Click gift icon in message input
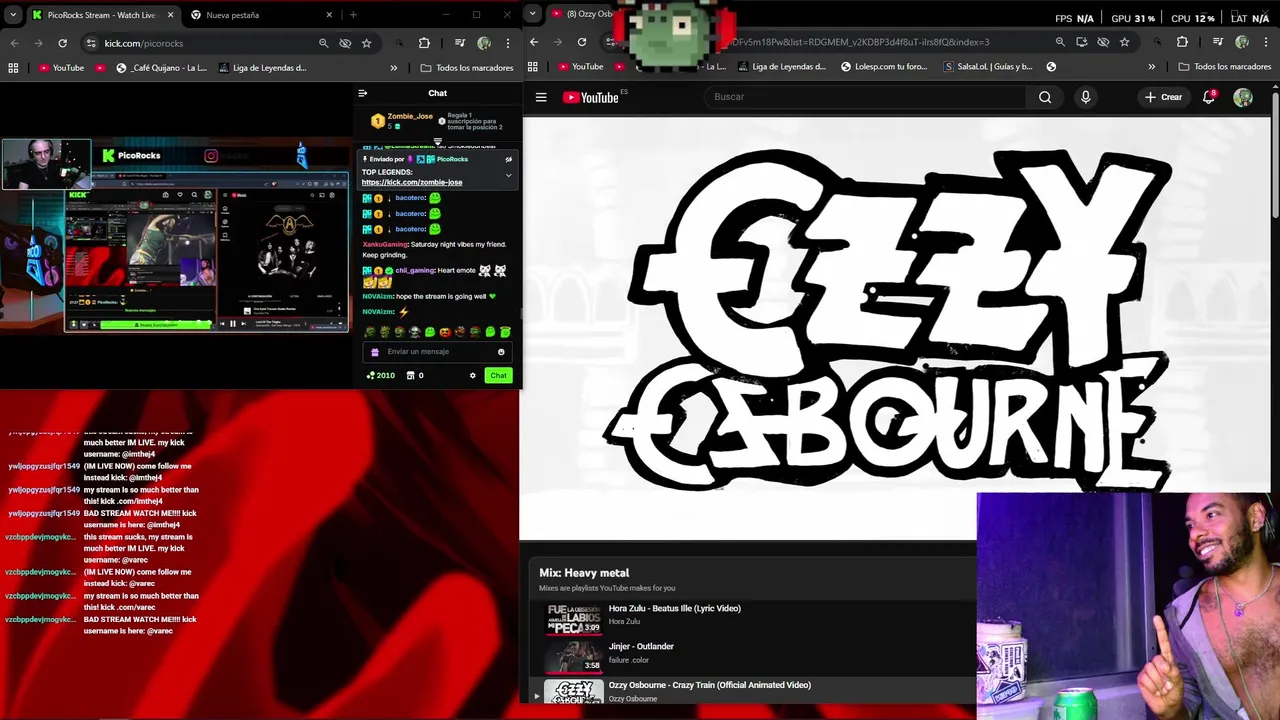The image size is (1280, 720). point(375,352)
